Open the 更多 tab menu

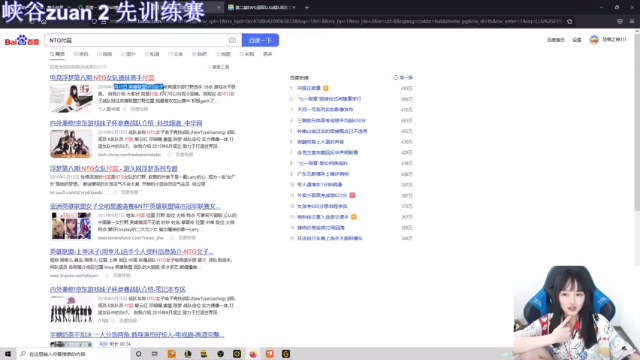[268, 54]
